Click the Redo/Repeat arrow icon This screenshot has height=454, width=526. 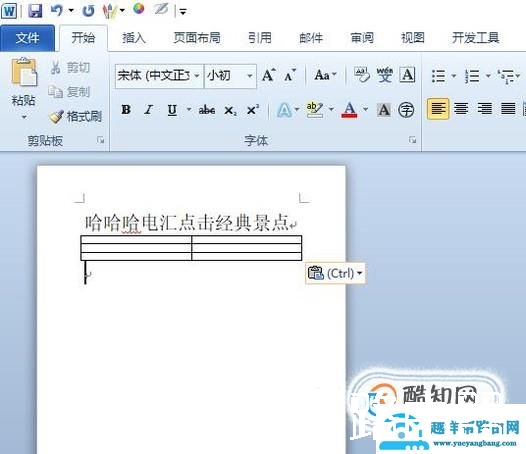click(89, 11)
